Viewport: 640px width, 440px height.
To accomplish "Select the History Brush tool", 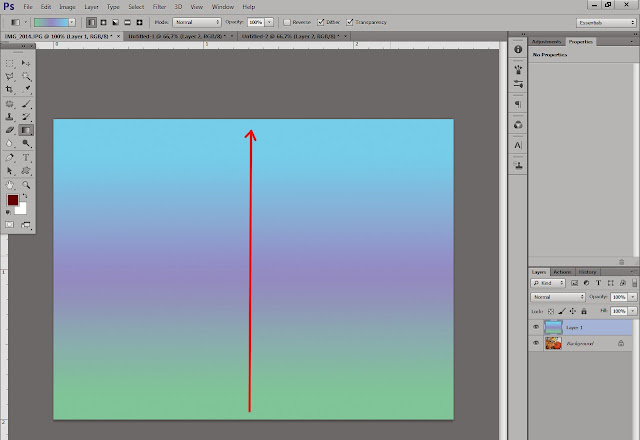I will (26, 117).
